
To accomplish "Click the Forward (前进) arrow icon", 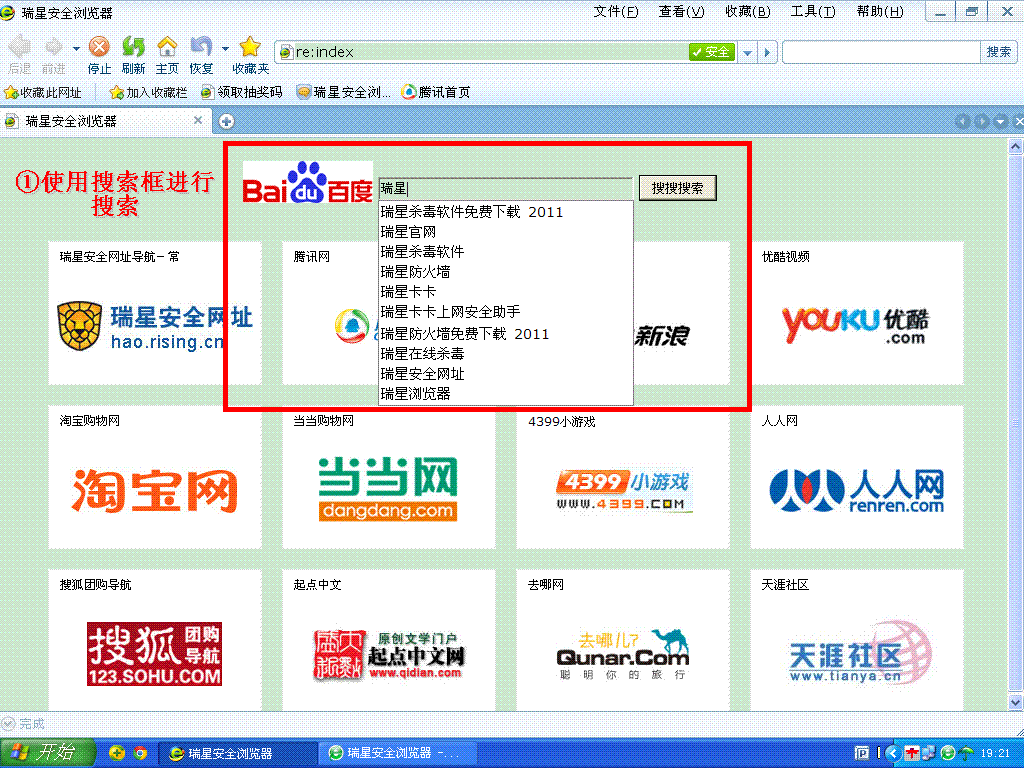I will [x=54, y=46].
